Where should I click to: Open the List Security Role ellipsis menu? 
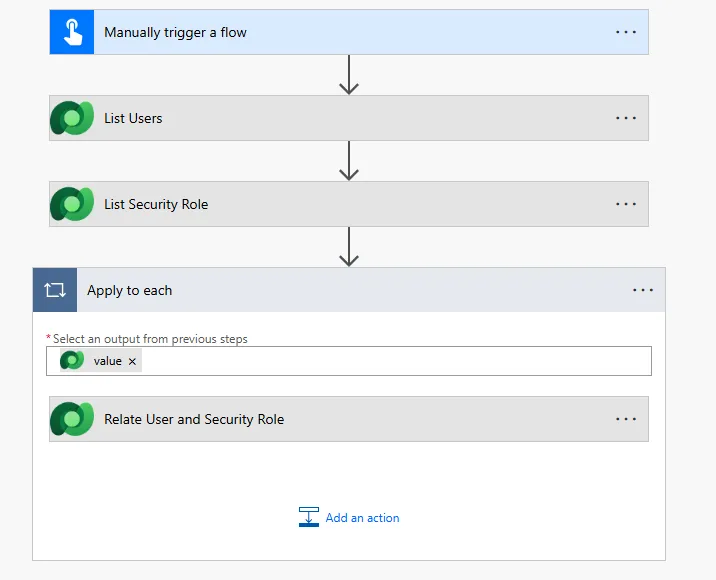coord(626,204)
